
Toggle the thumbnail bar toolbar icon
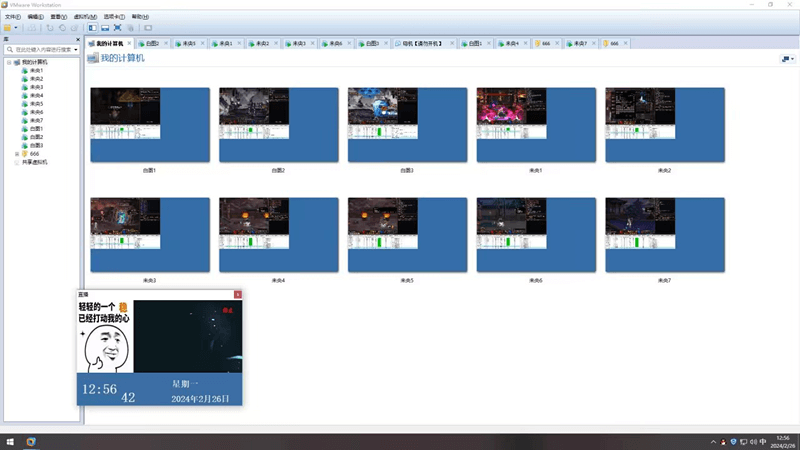(105, 28)
